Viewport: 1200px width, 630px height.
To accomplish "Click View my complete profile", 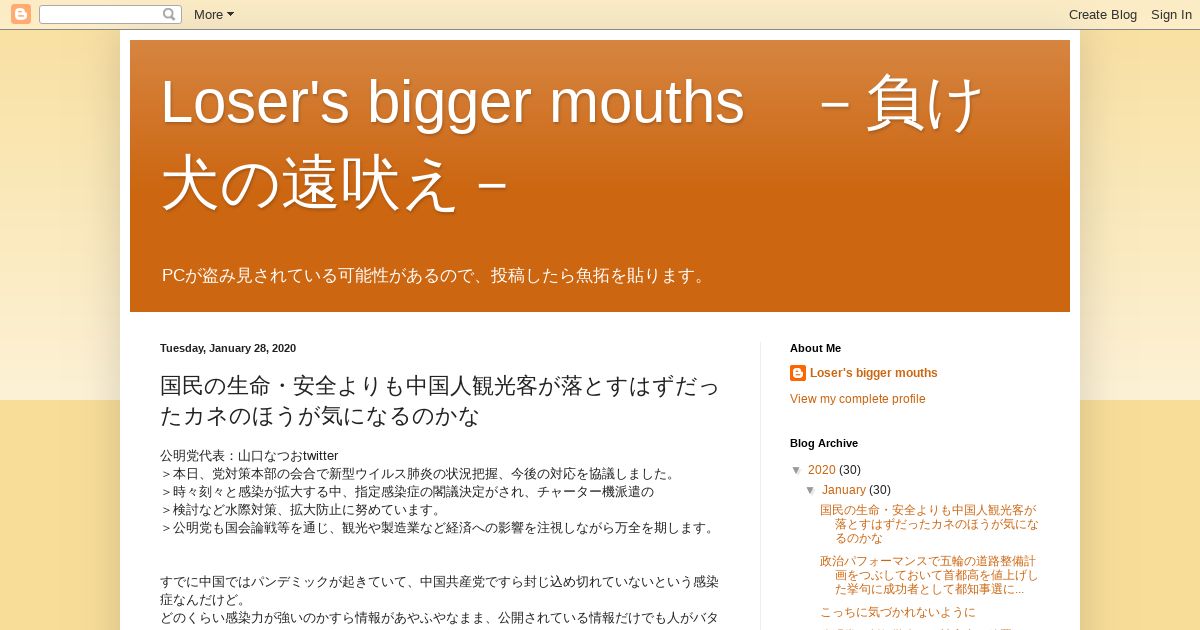I will tap(858, 399).
